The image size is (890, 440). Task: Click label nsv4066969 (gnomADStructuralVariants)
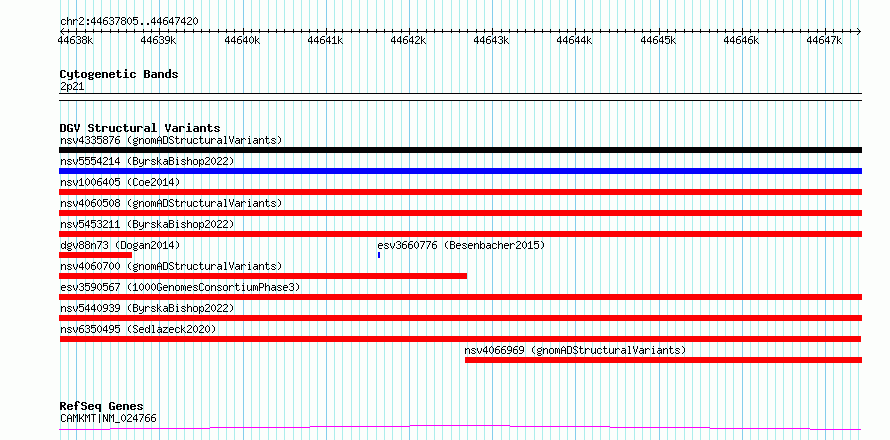point(575,350)
